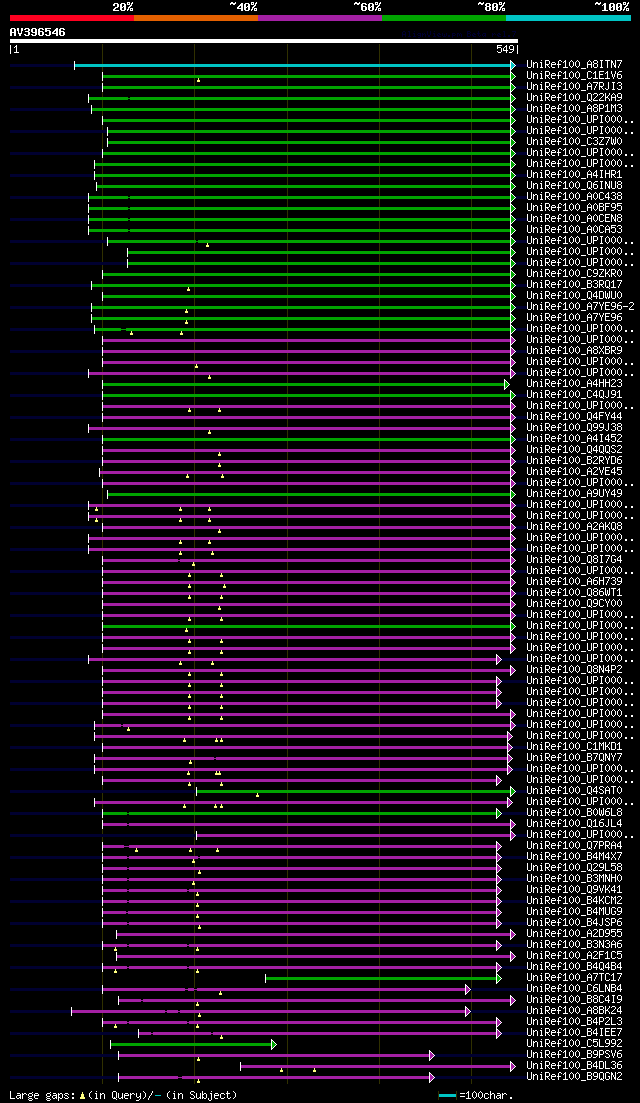Click the UniRef100_B7QNY7 label
Viewport: 640px width, 1103px height.
574,757
